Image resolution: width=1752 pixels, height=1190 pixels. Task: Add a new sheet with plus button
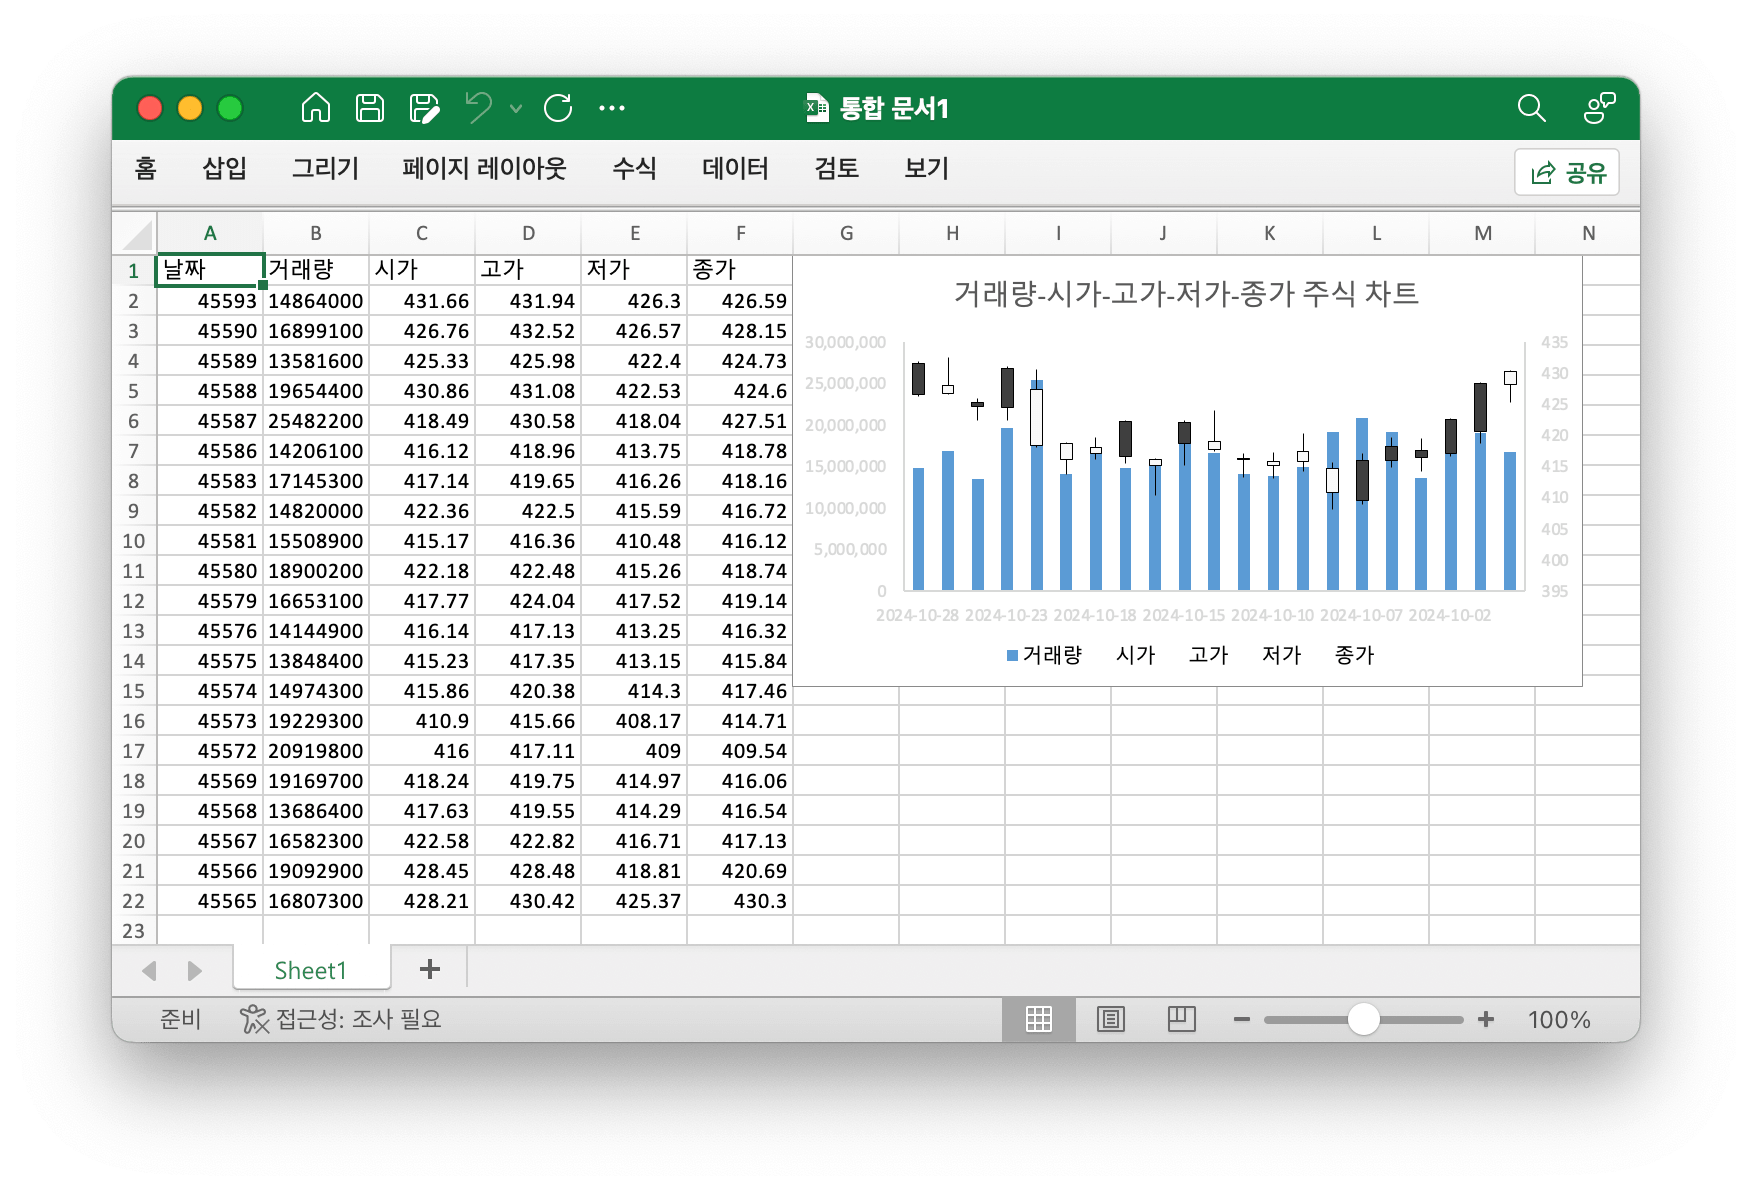point(430,969)
